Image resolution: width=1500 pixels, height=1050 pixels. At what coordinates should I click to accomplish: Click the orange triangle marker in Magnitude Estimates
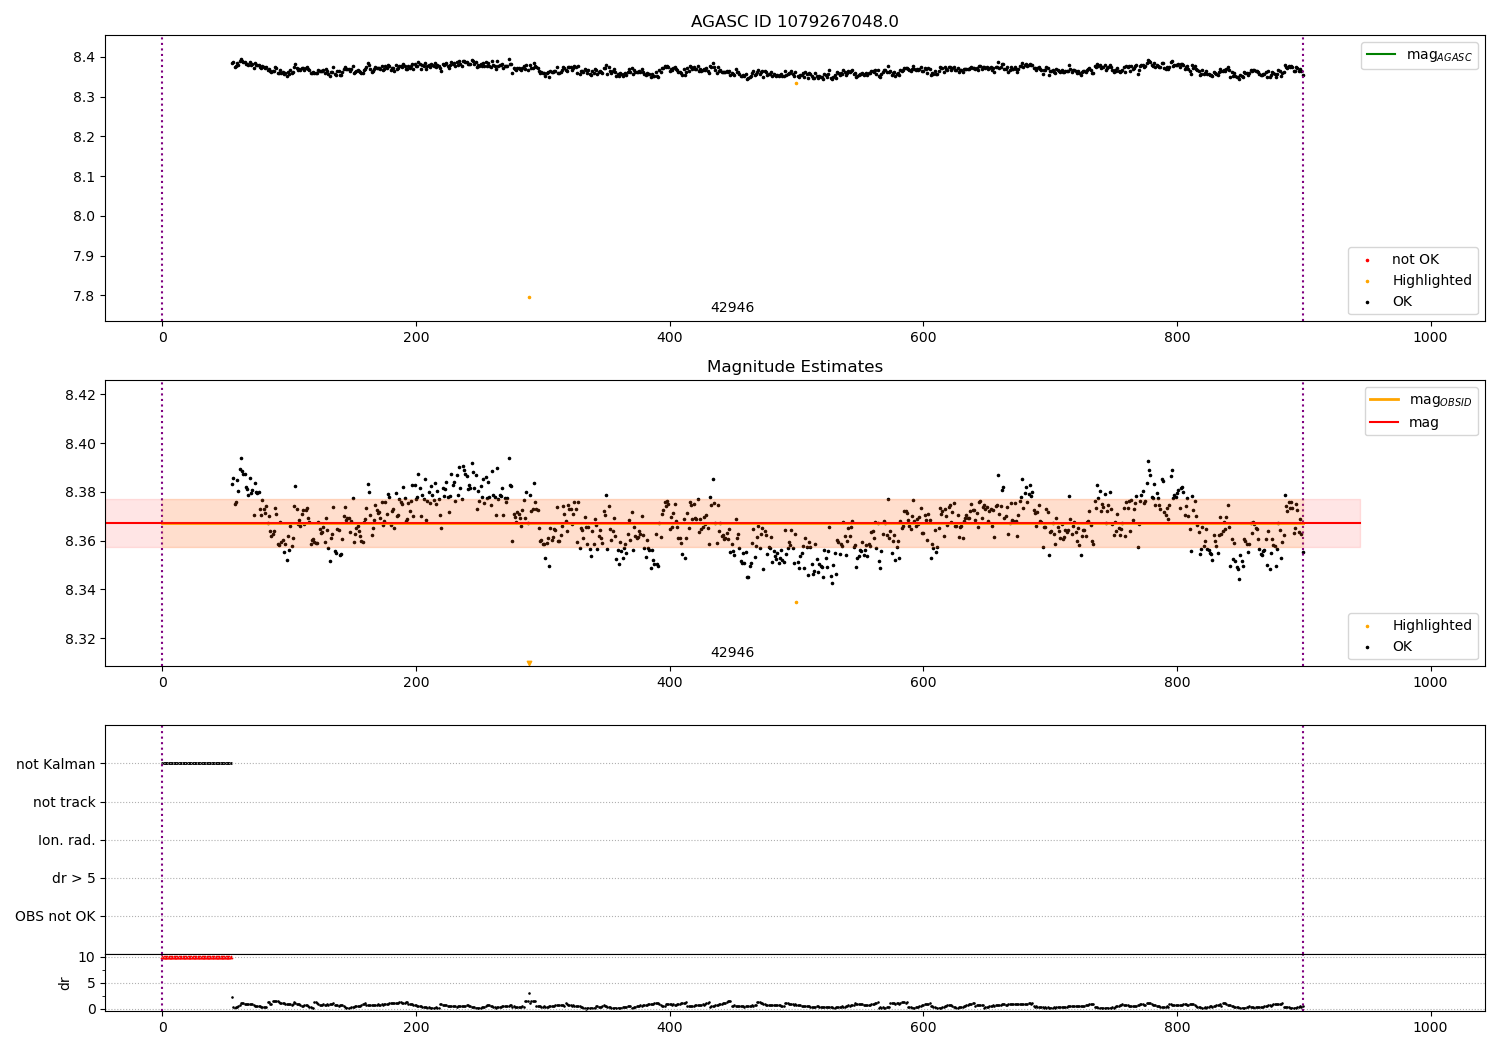coord(529,663)
